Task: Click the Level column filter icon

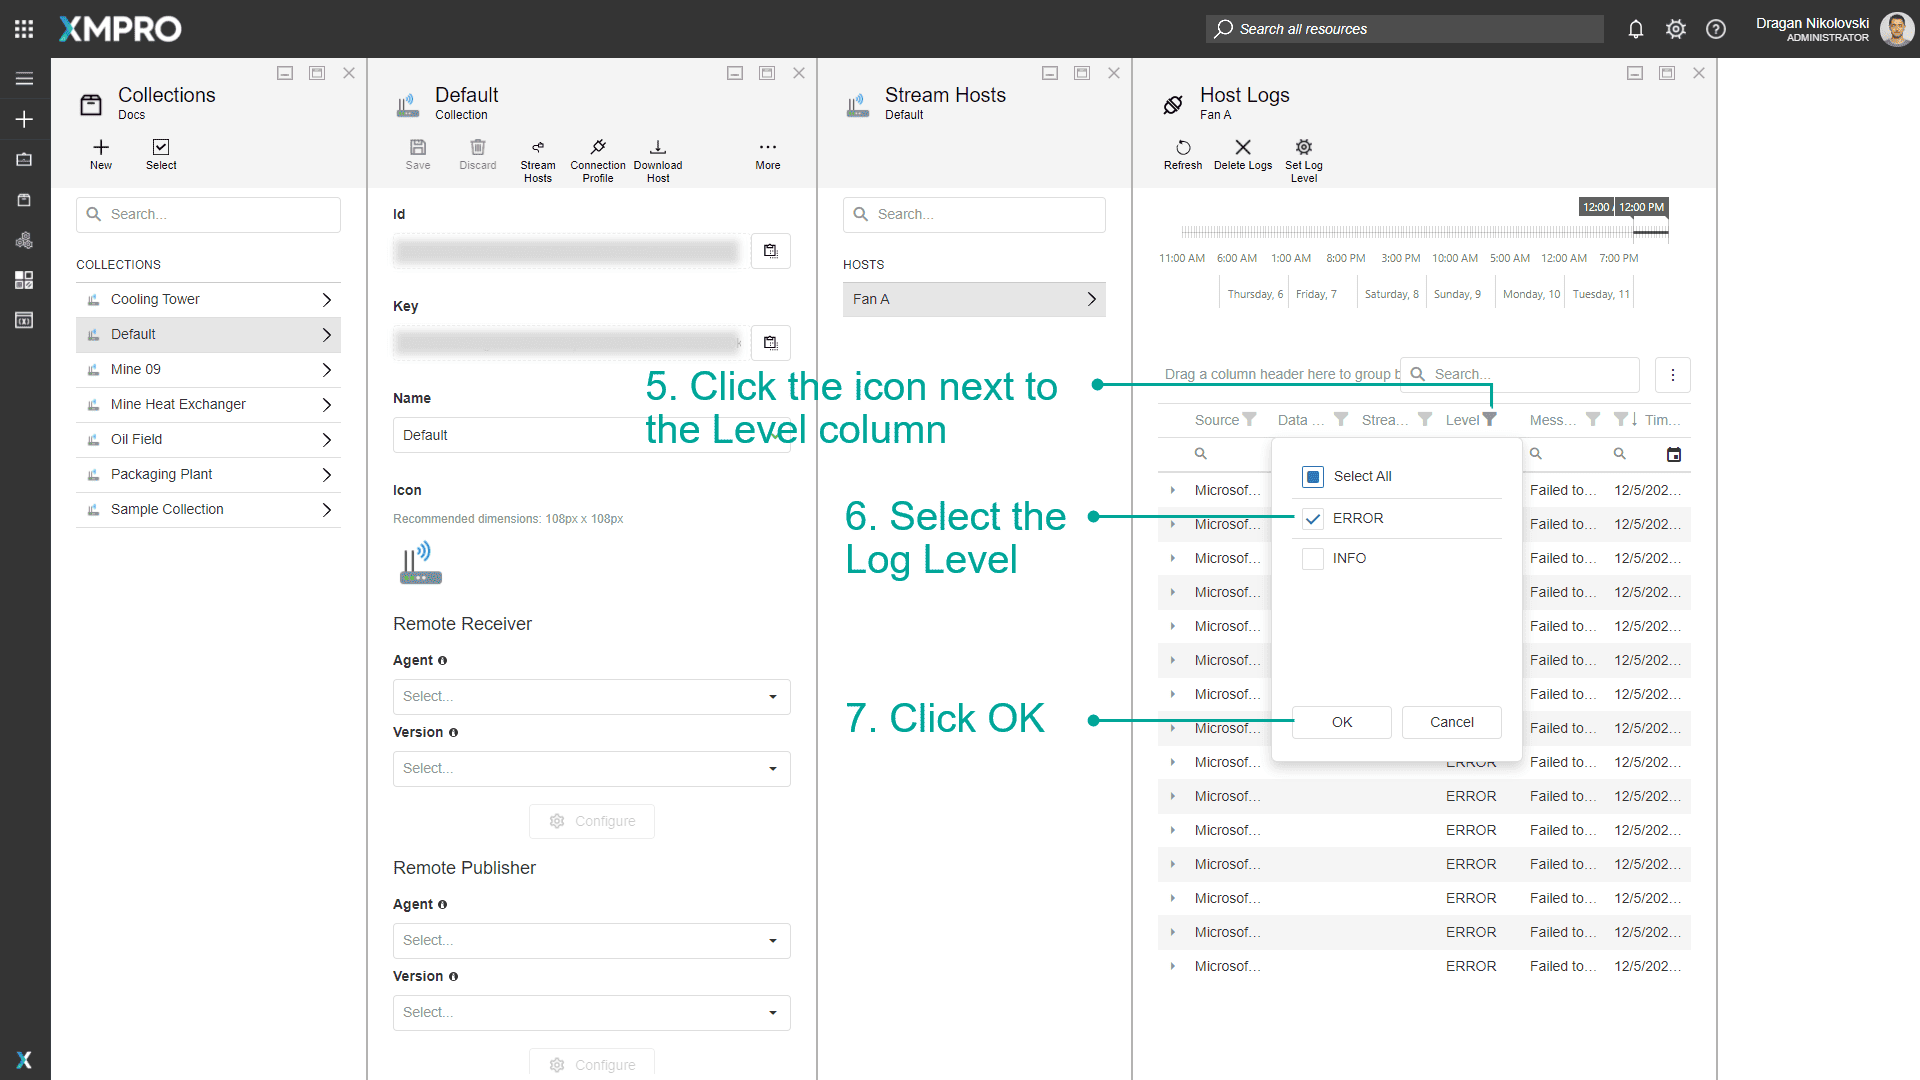Action: click(x=1490, y=420)
